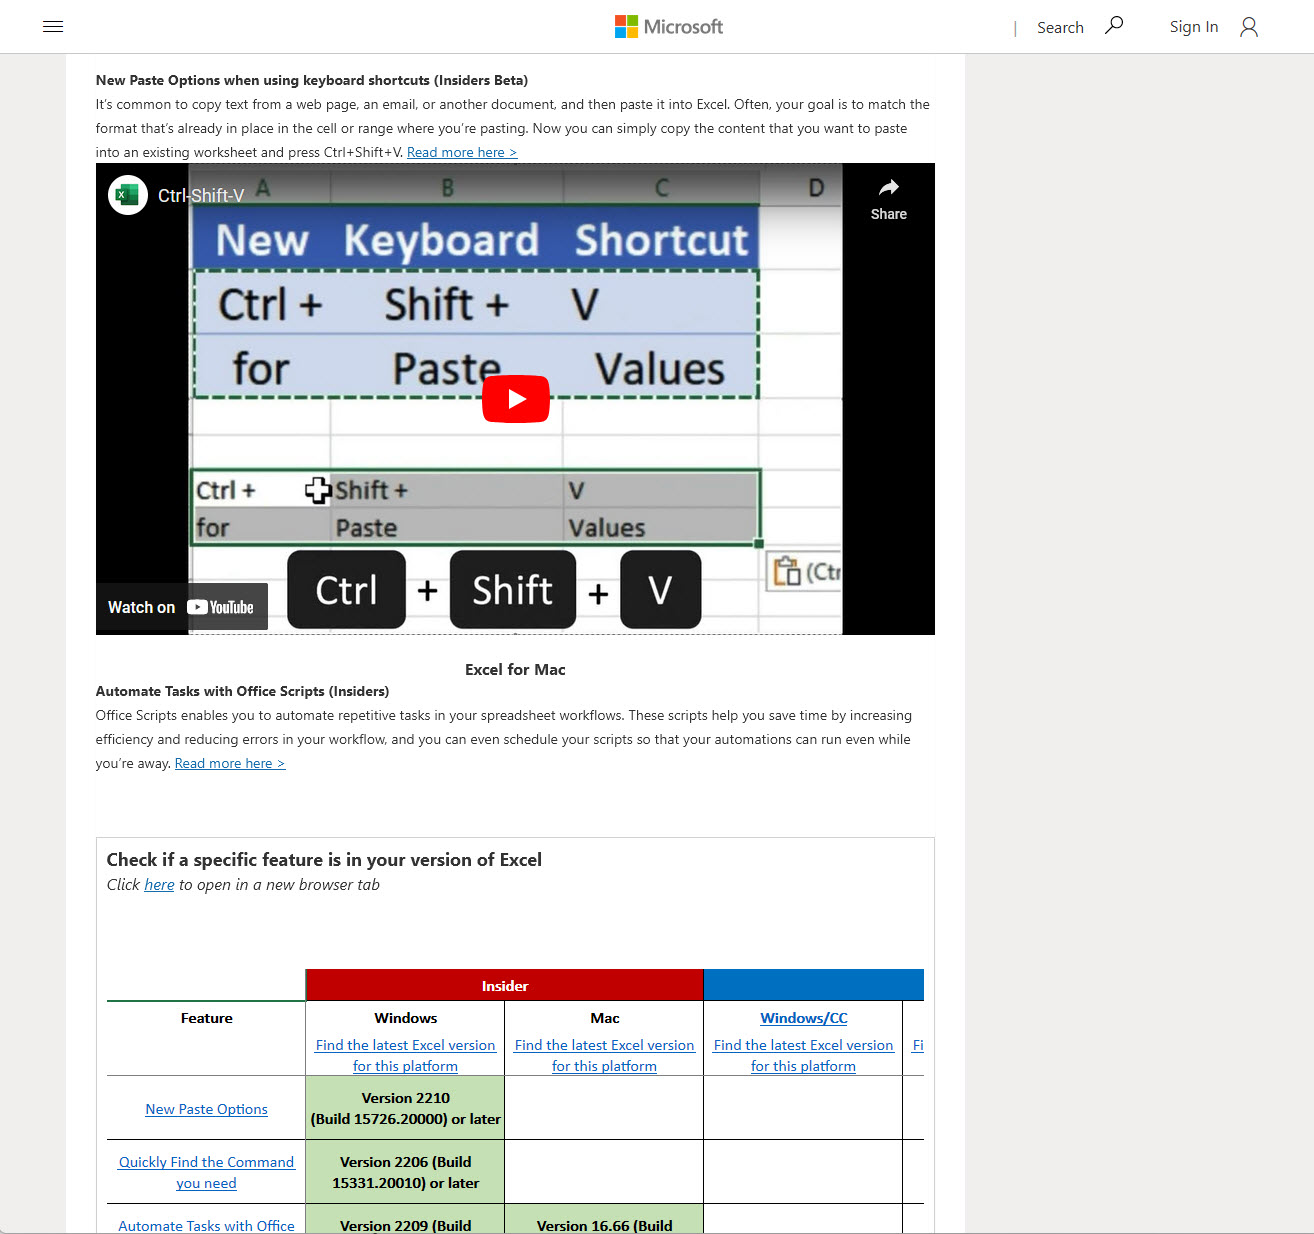The height and width of the screenshot is (1234, 1314).
Task: Click the Automate Tasks with Office link
Action: coord(206,1225)
